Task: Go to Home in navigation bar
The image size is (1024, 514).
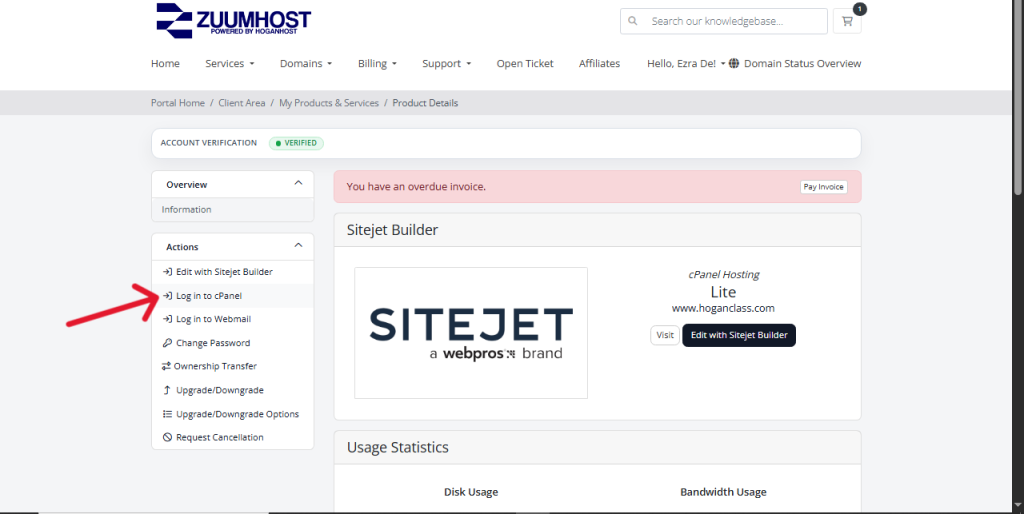Action: point(165,63)
